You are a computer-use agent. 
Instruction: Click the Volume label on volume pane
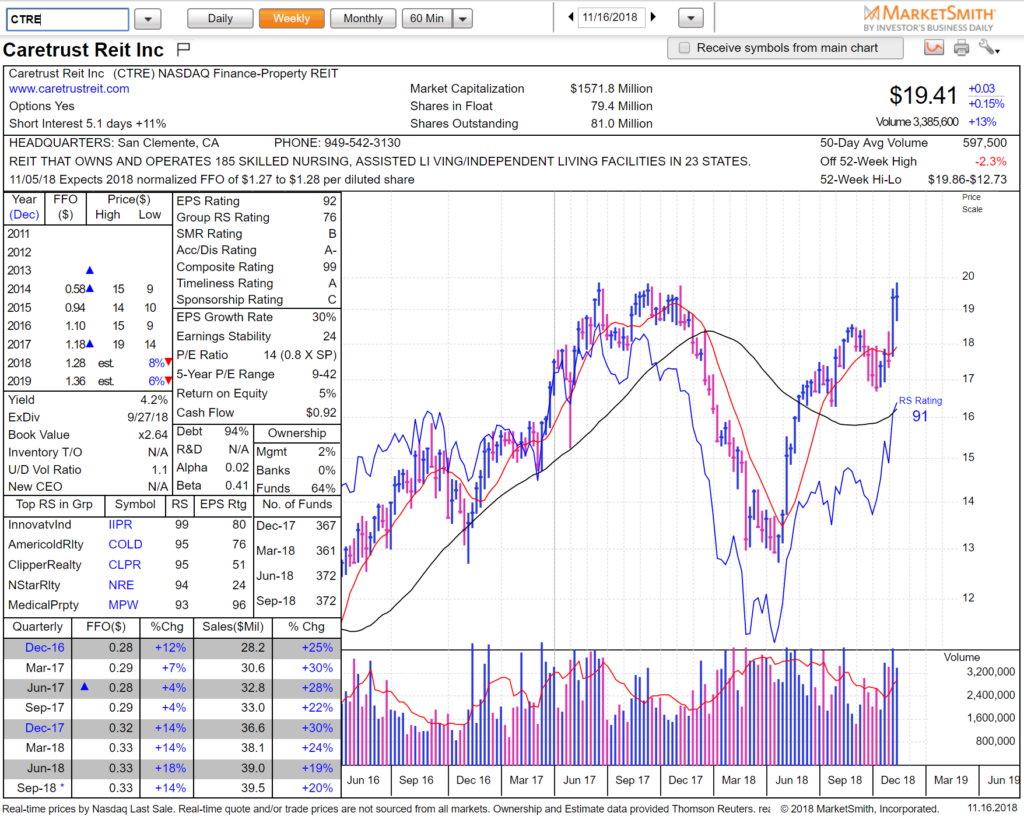[x=961, y=657]
